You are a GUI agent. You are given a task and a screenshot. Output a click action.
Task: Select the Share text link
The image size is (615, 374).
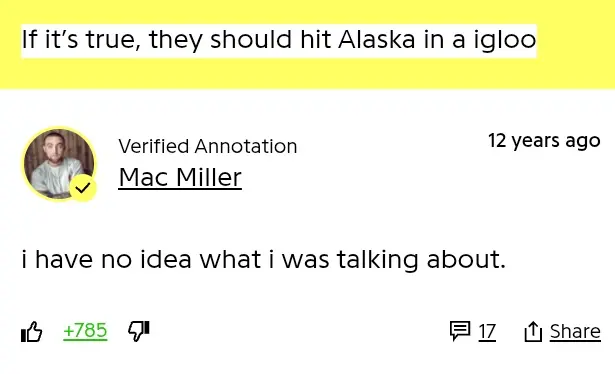(x=575, y=332)
